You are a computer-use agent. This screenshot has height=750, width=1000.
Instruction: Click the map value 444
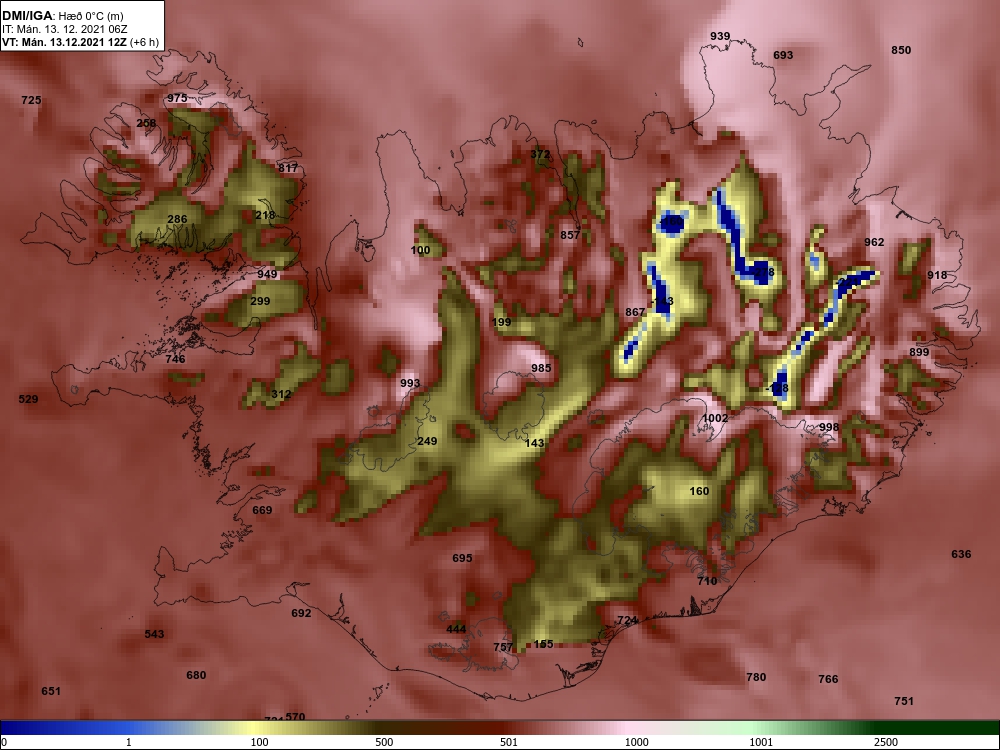click(x=456, y=629)
